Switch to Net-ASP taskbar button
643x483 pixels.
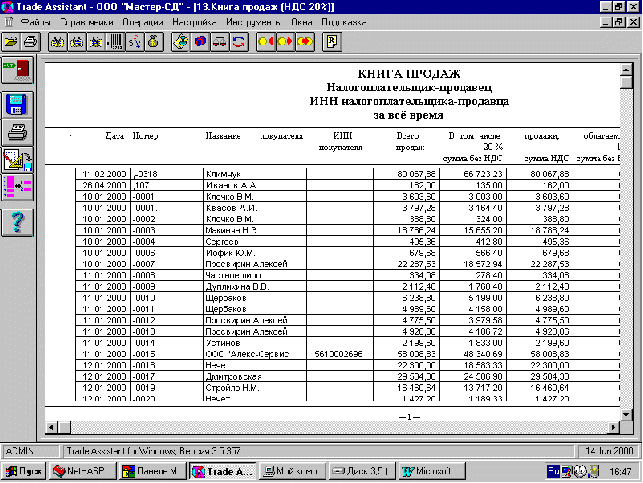(82, 471)
